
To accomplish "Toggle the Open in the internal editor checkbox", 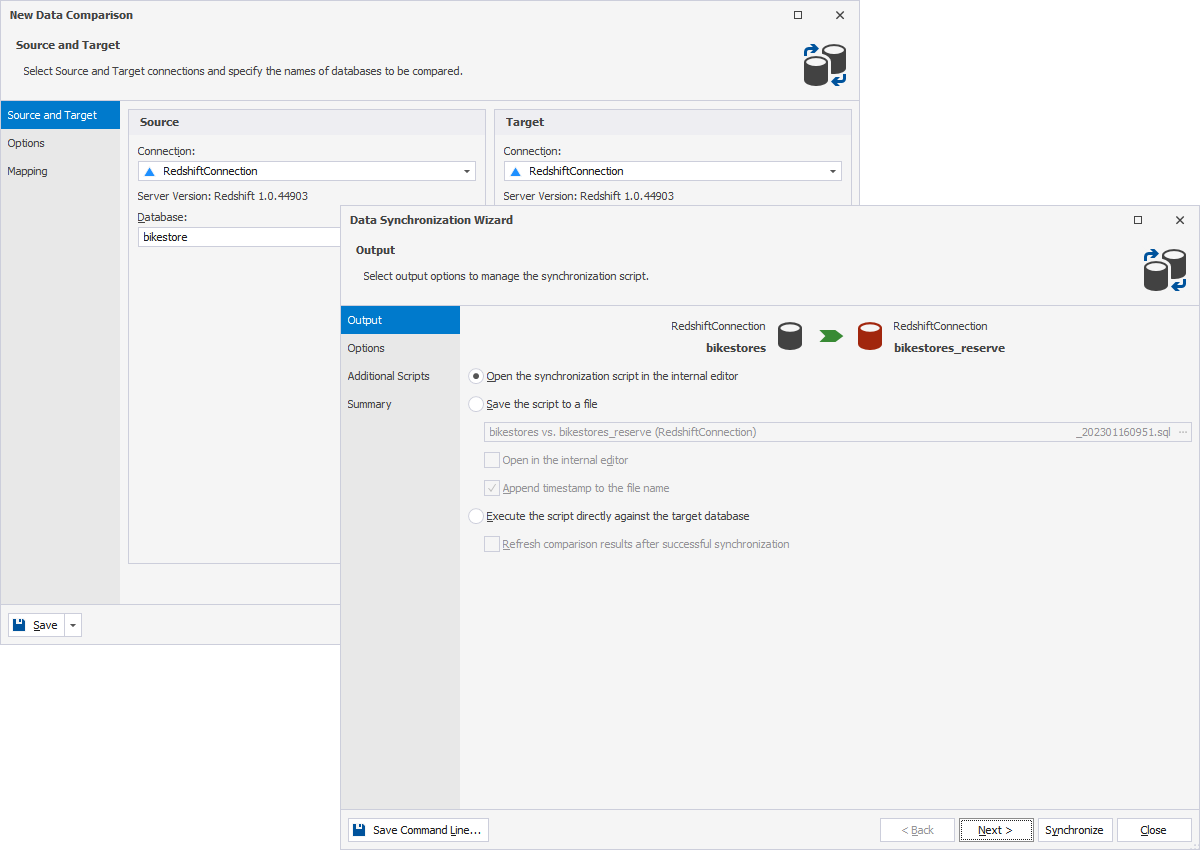I will tap(492, 460).
